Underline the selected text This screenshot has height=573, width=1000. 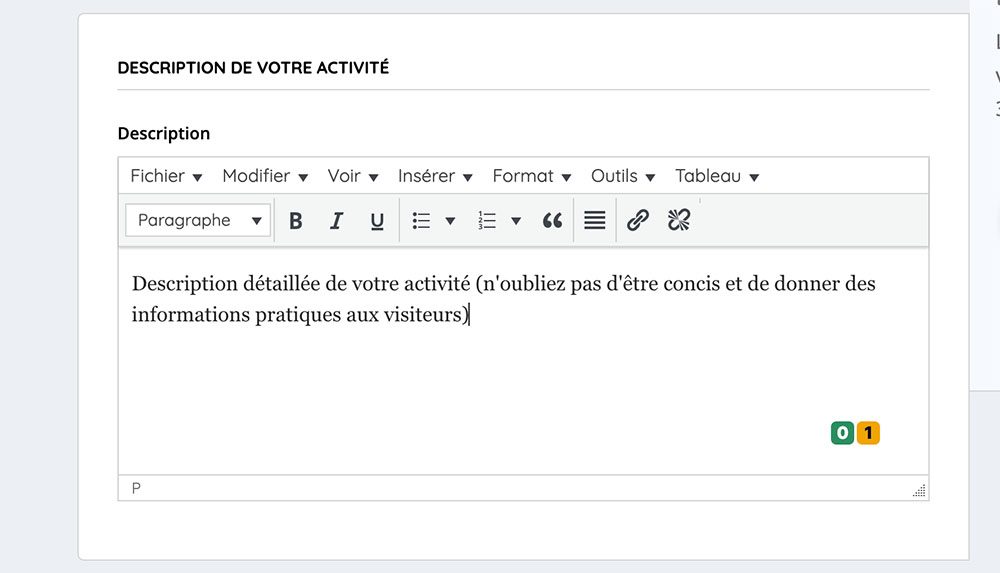(x=377, y=221)
